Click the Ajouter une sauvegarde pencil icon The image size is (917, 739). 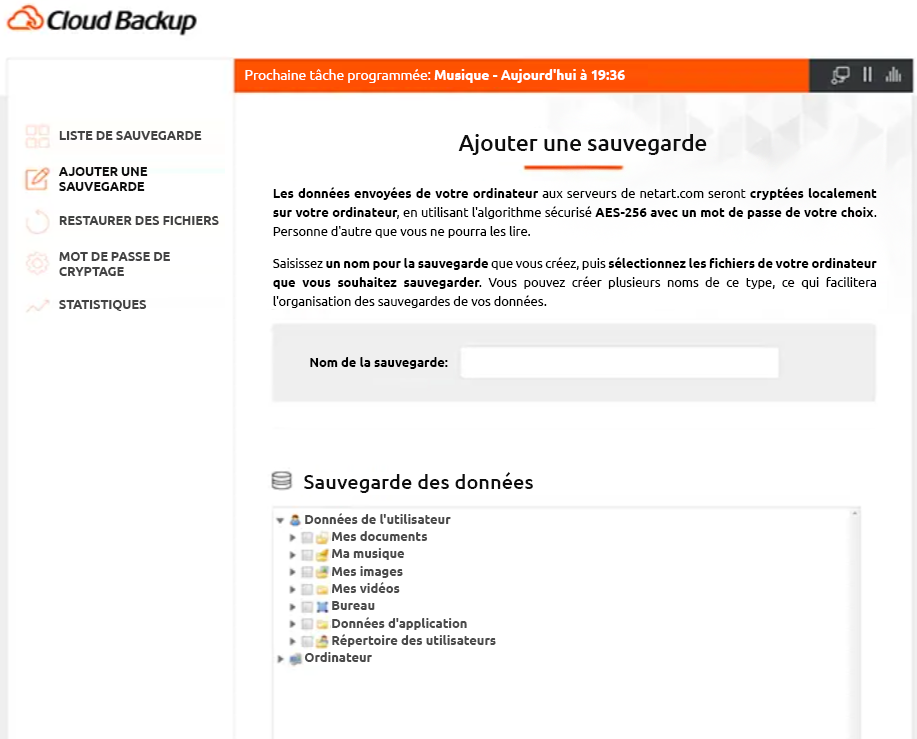[37, 178]
